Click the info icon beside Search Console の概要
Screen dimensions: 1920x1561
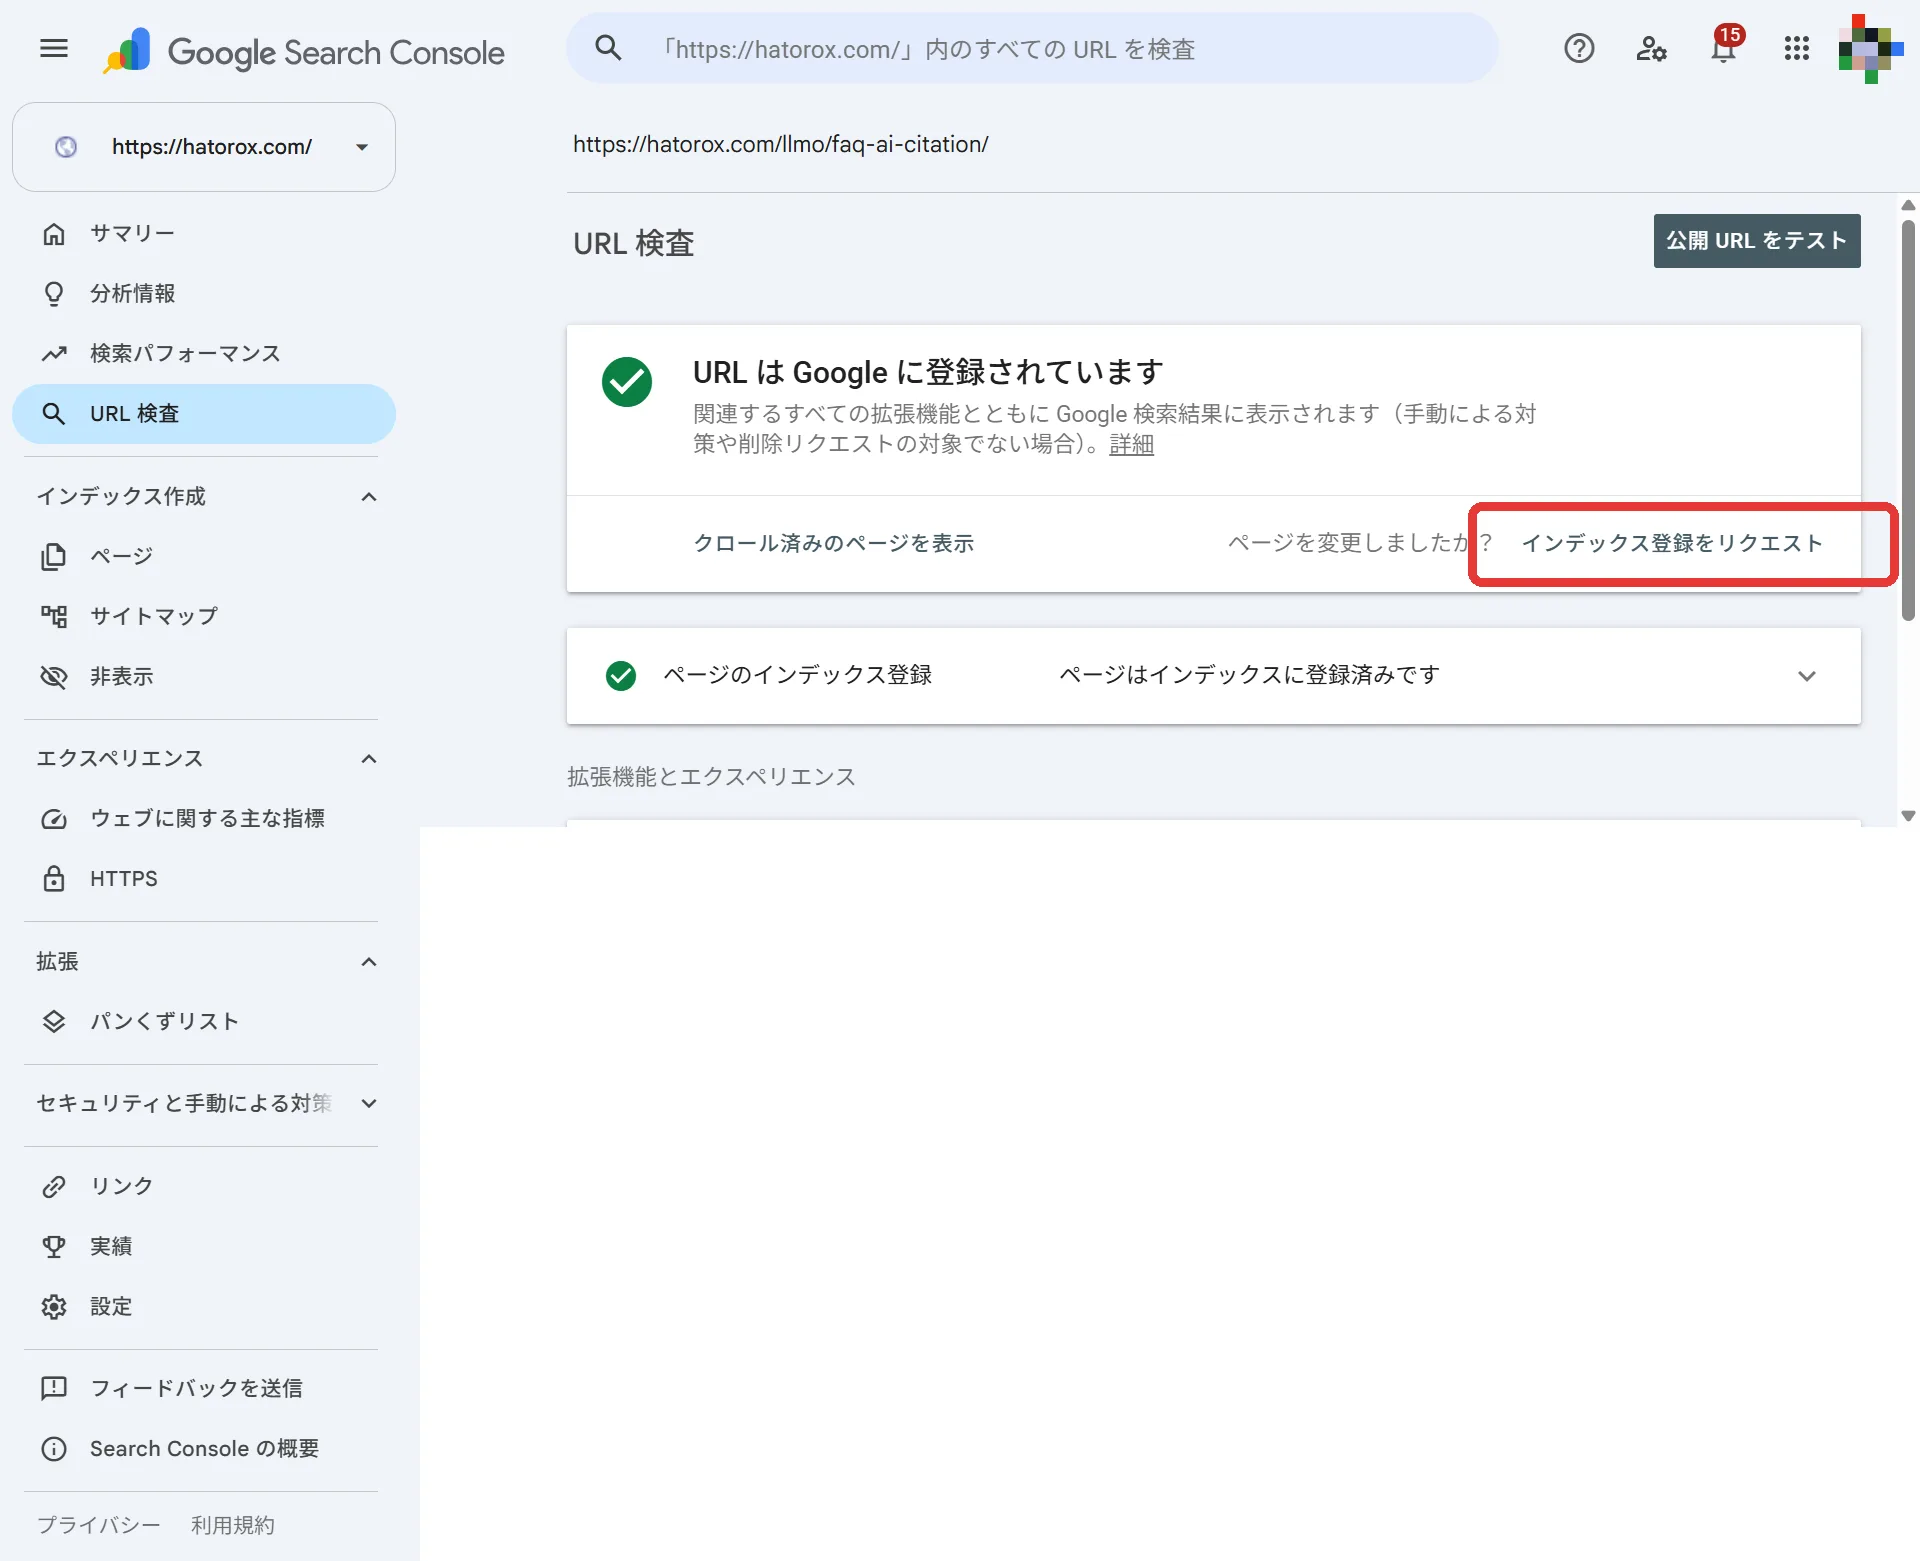click(x=54, y=1448)
